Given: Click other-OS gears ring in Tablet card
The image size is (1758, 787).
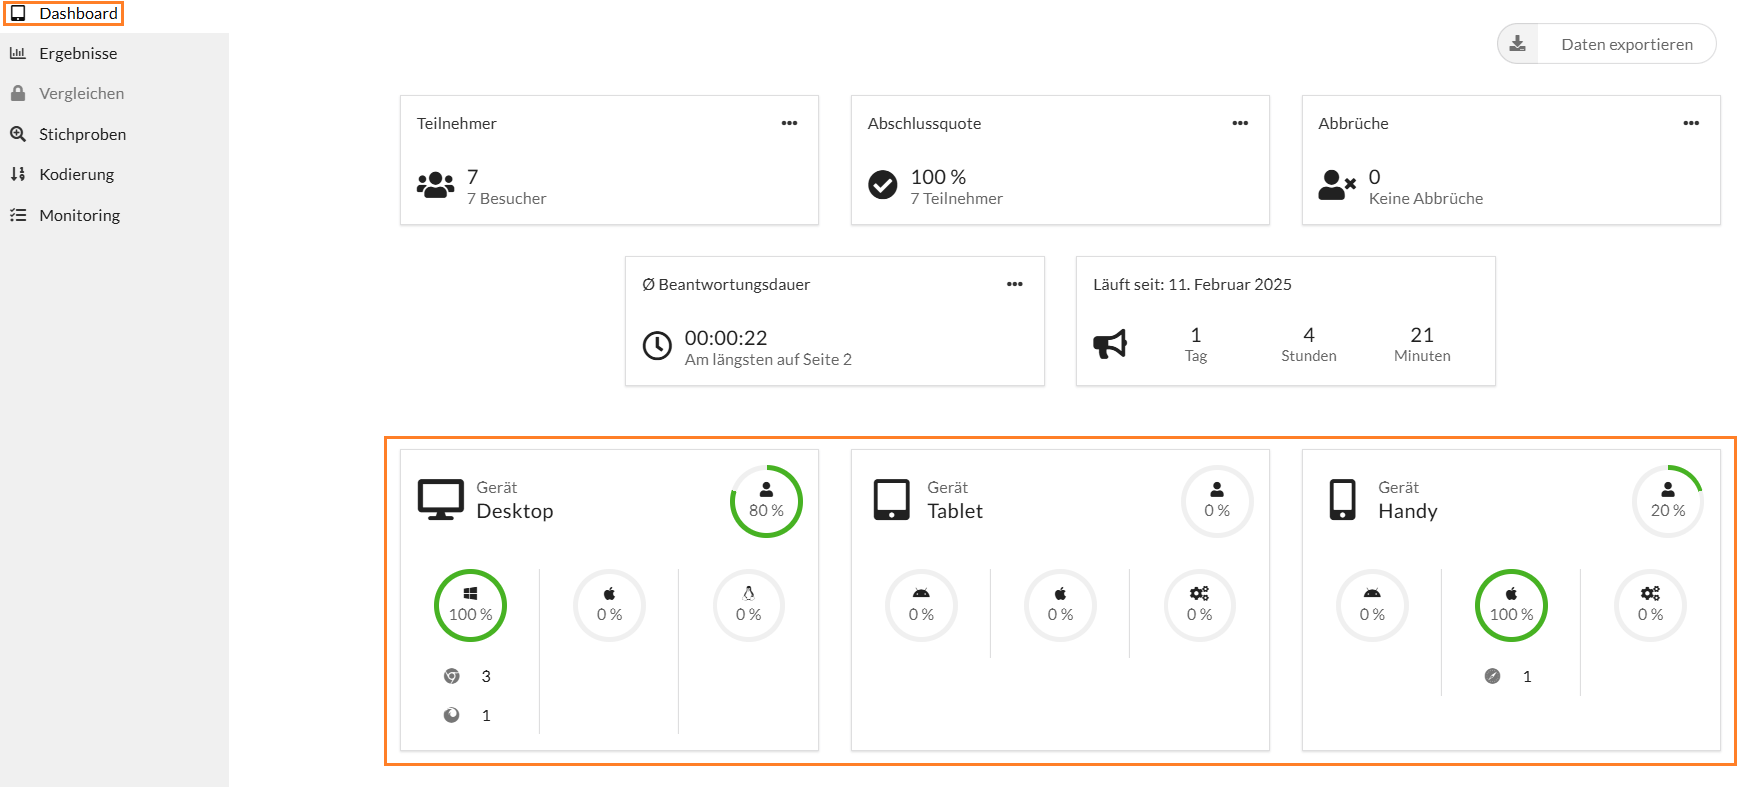Looking at the screenshot, I should pos(1199,605).
